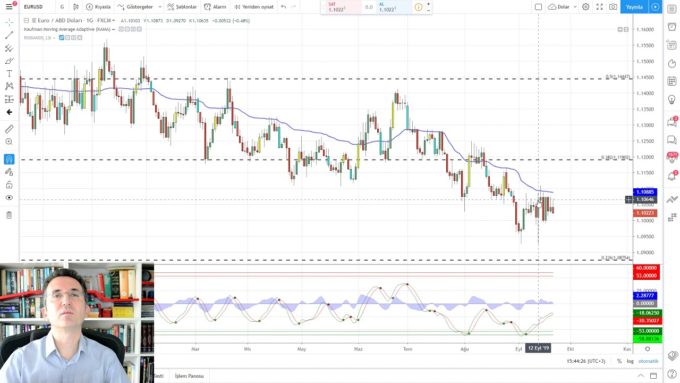Screen dimensions: 680x383
Task: Undo the last chart action
Action: coord(283,7)
